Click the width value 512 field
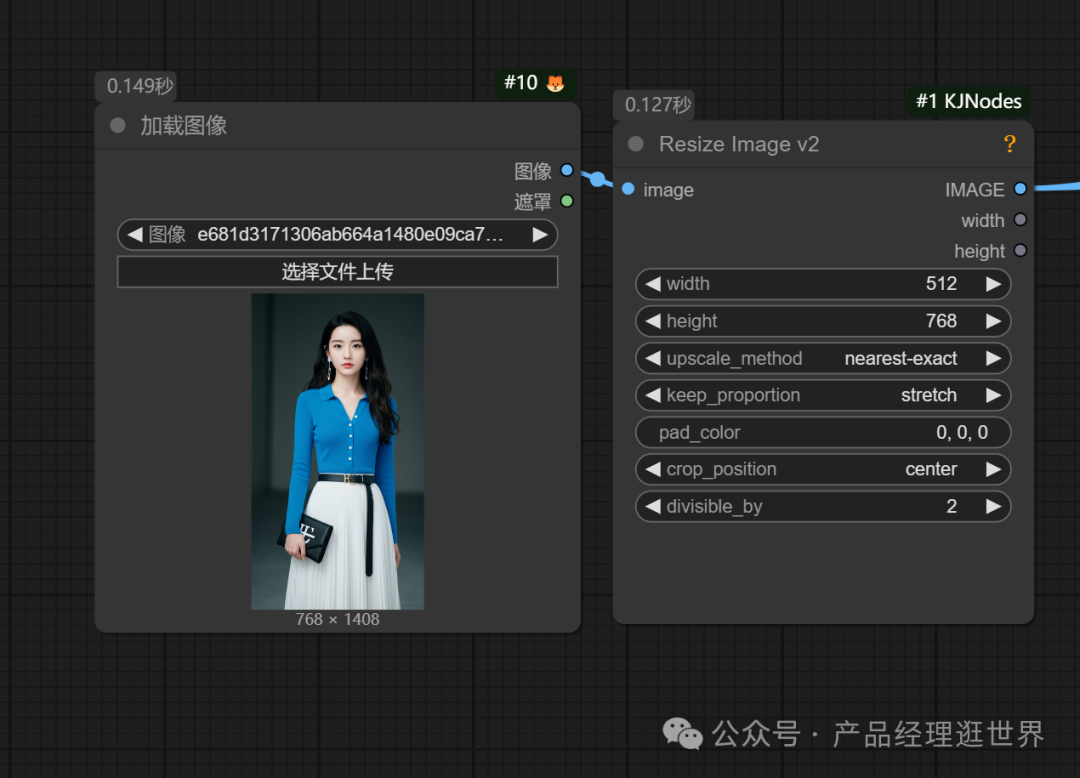 coord(823,284)
